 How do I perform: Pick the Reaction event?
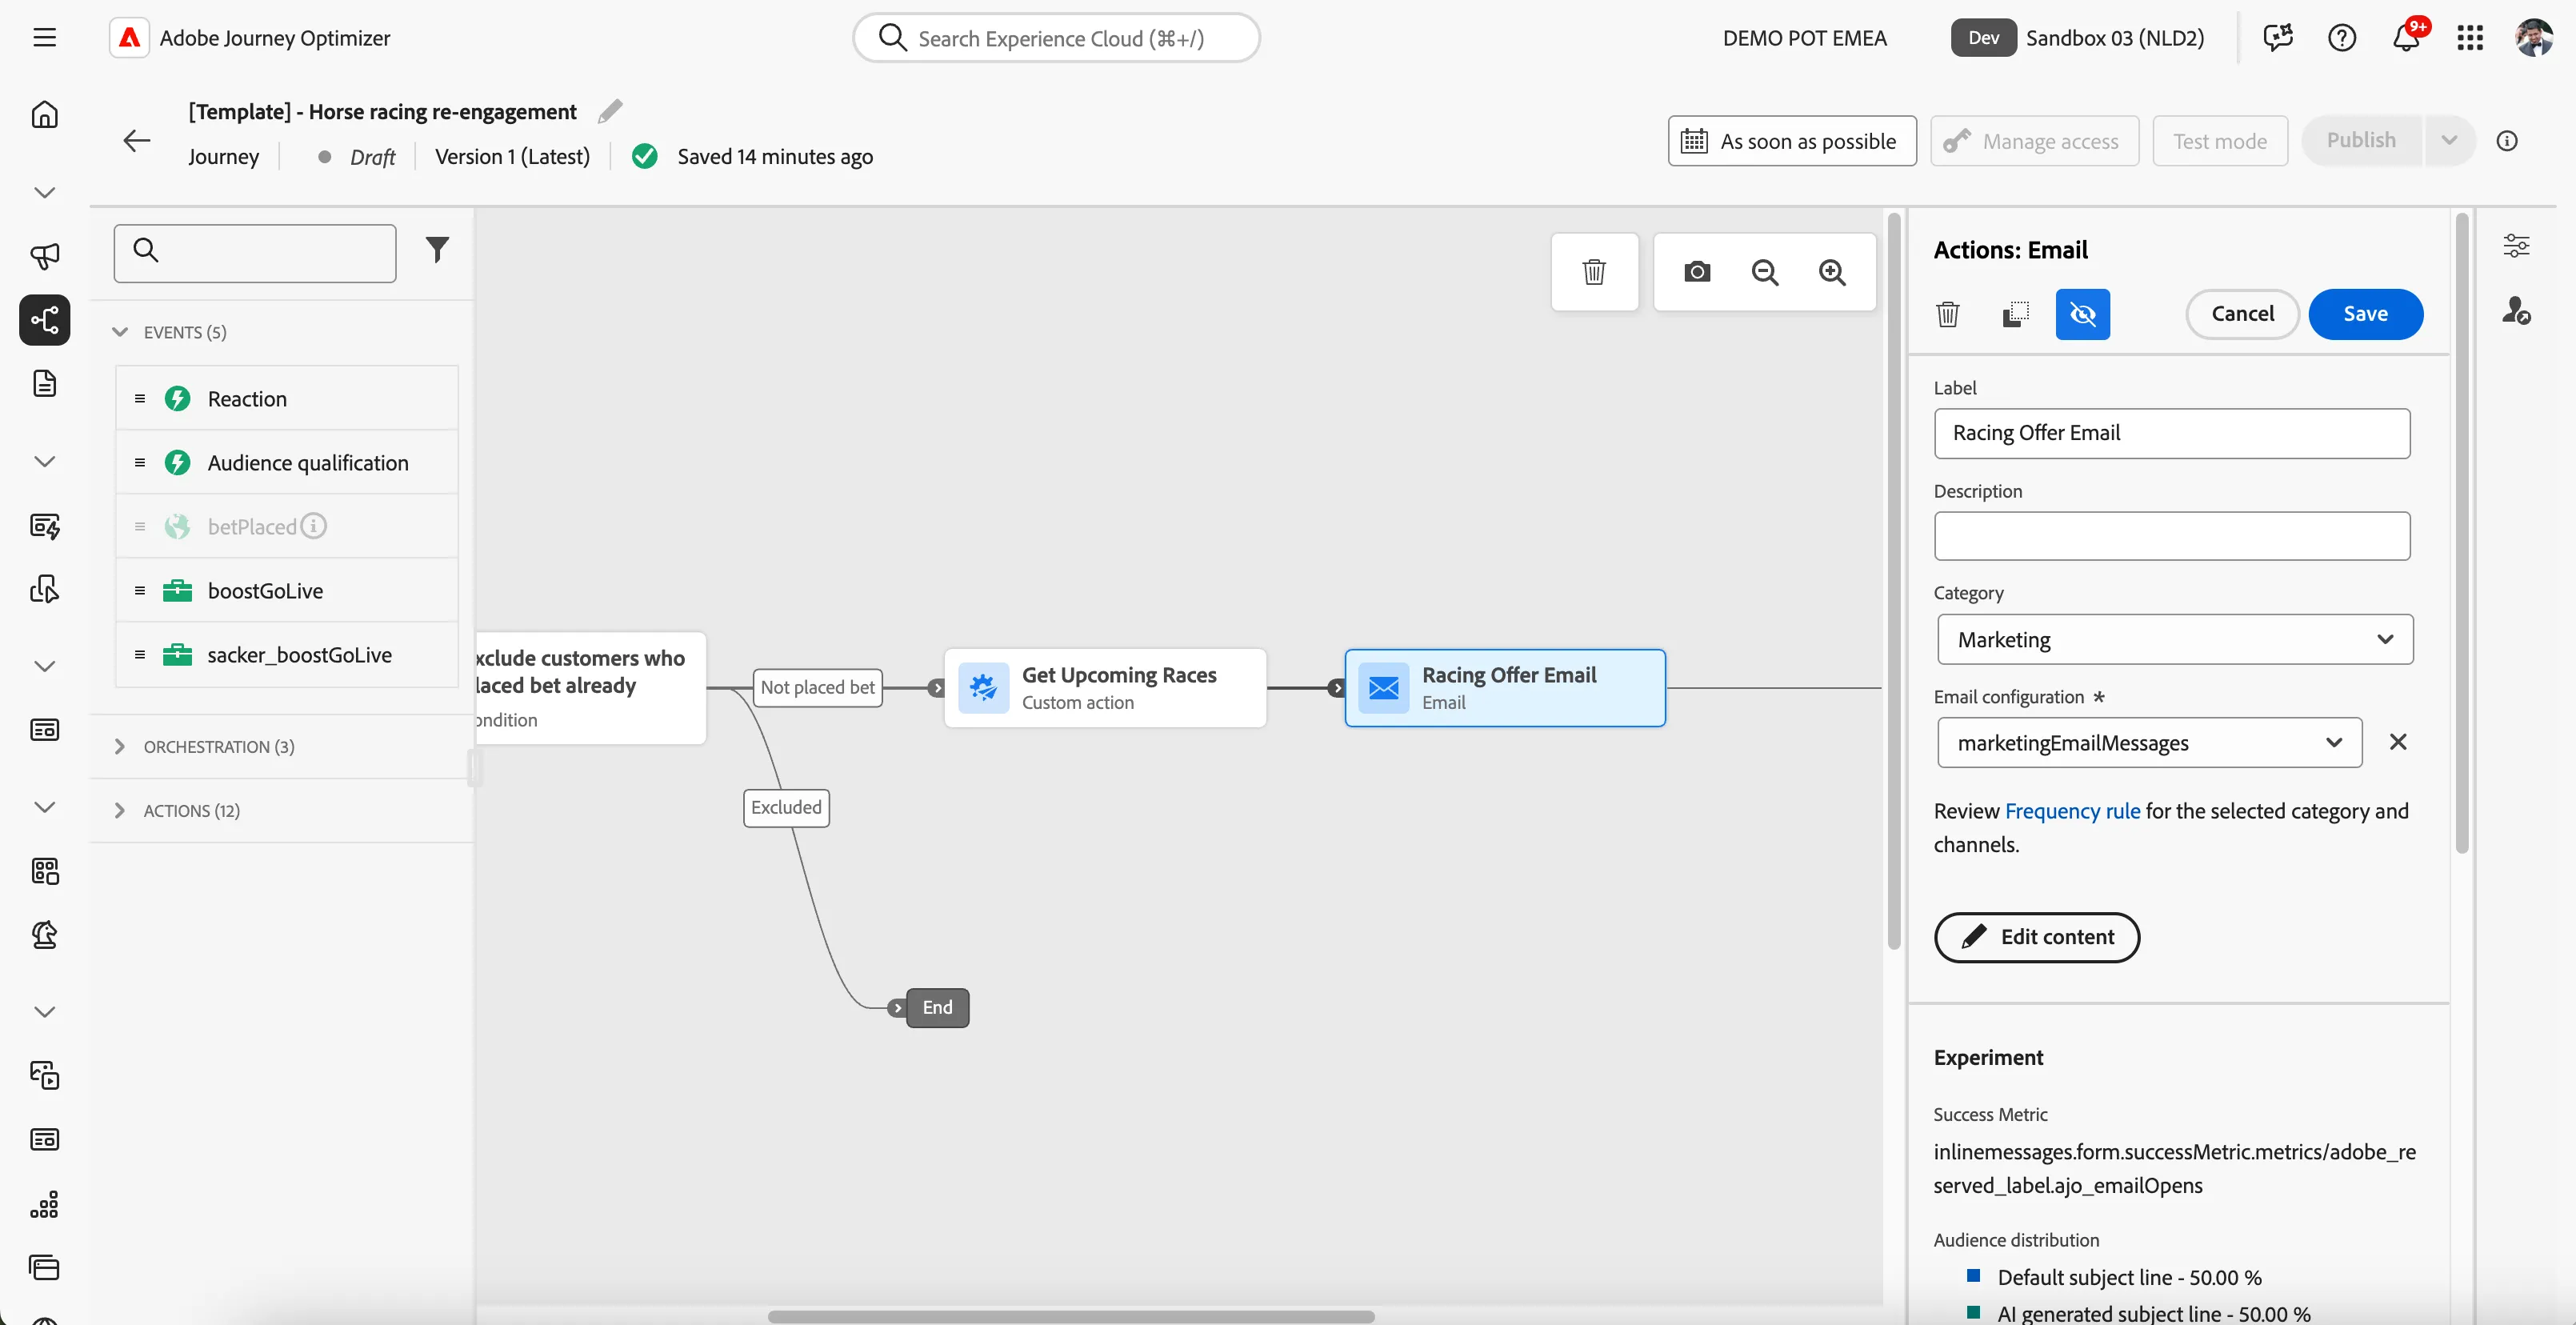[x=287, y=398]
